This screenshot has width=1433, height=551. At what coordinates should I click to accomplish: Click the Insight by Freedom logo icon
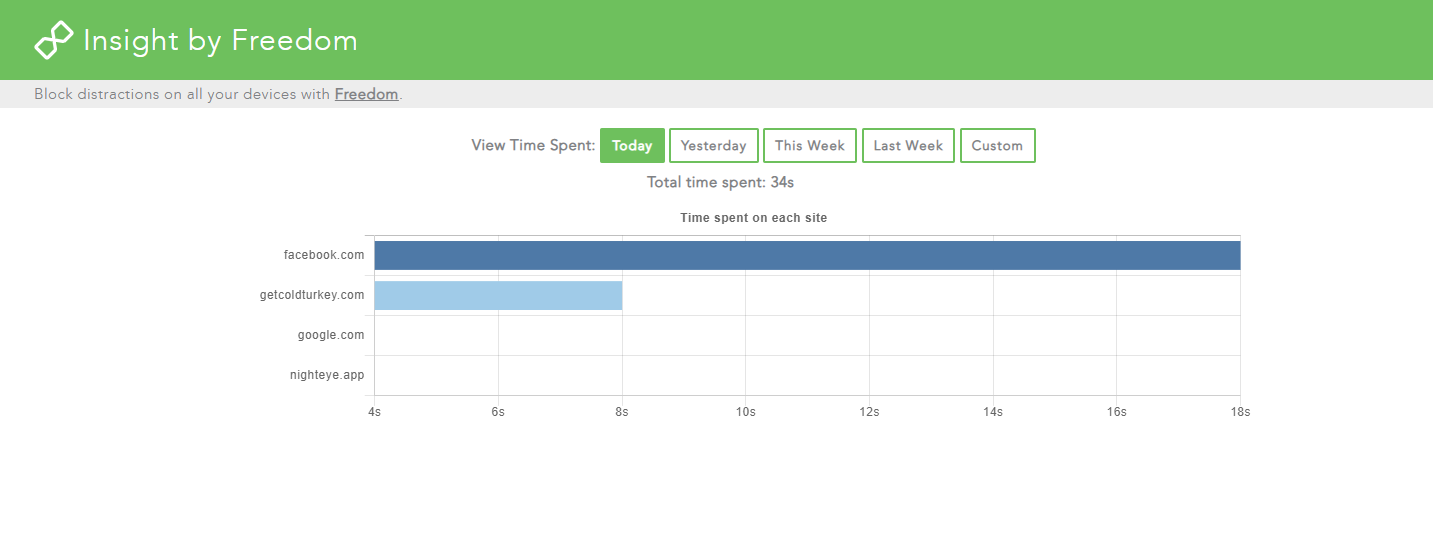click(54, 40)
